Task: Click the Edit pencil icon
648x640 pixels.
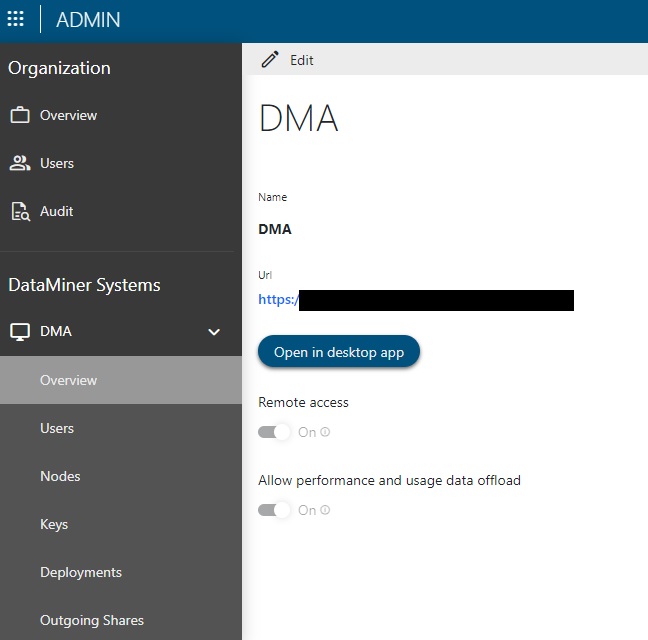Action: click(x=270, y=59)
